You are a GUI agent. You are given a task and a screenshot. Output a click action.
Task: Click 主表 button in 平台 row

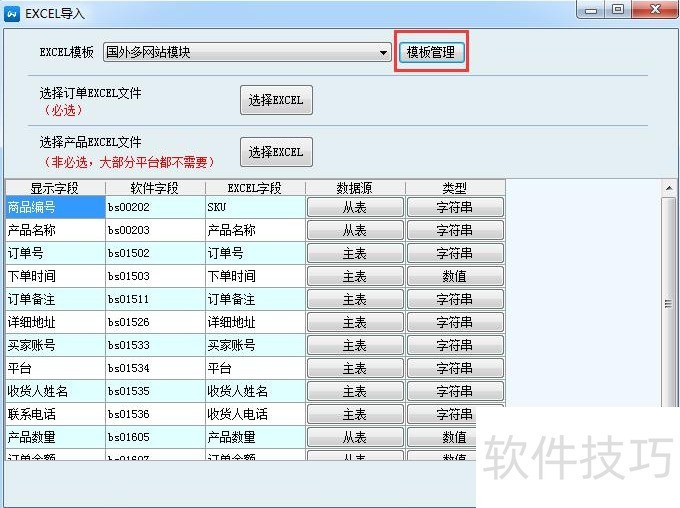pyautogui.click(x=355, y=369)
